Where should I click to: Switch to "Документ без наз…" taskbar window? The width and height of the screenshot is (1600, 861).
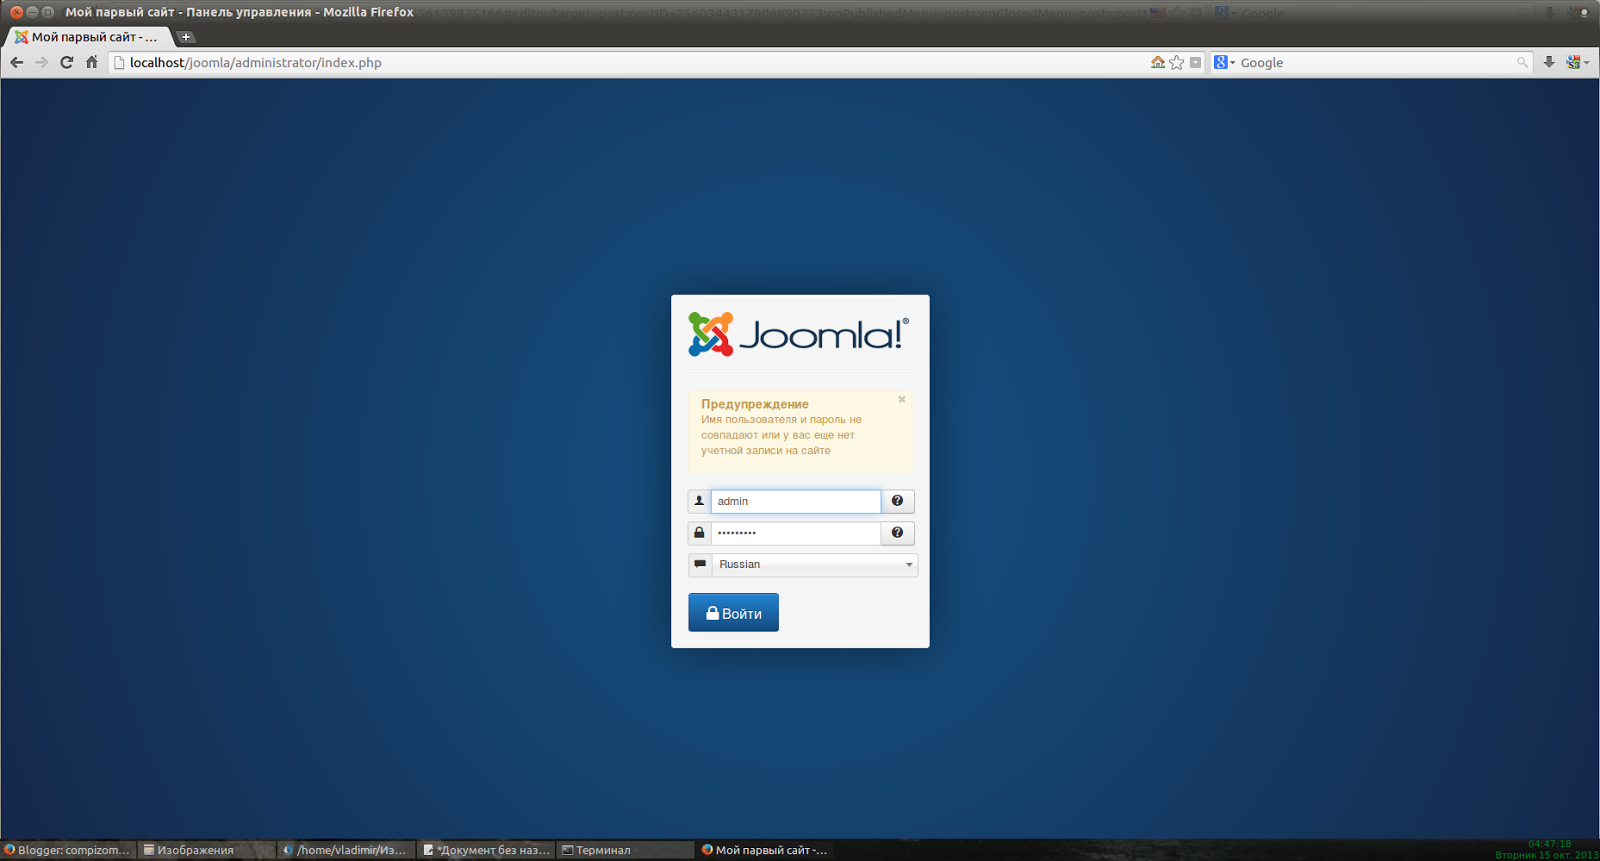(487, 850)
